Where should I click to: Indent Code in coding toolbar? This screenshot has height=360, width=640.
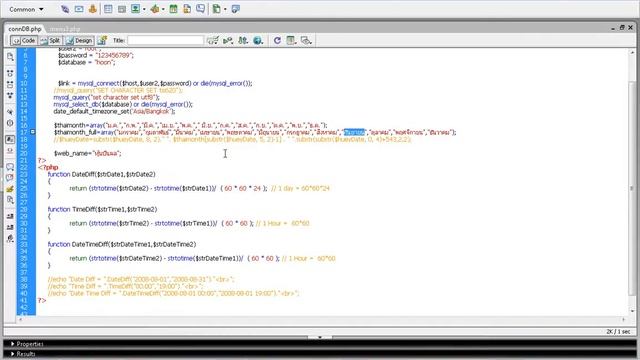click(10, 216)
